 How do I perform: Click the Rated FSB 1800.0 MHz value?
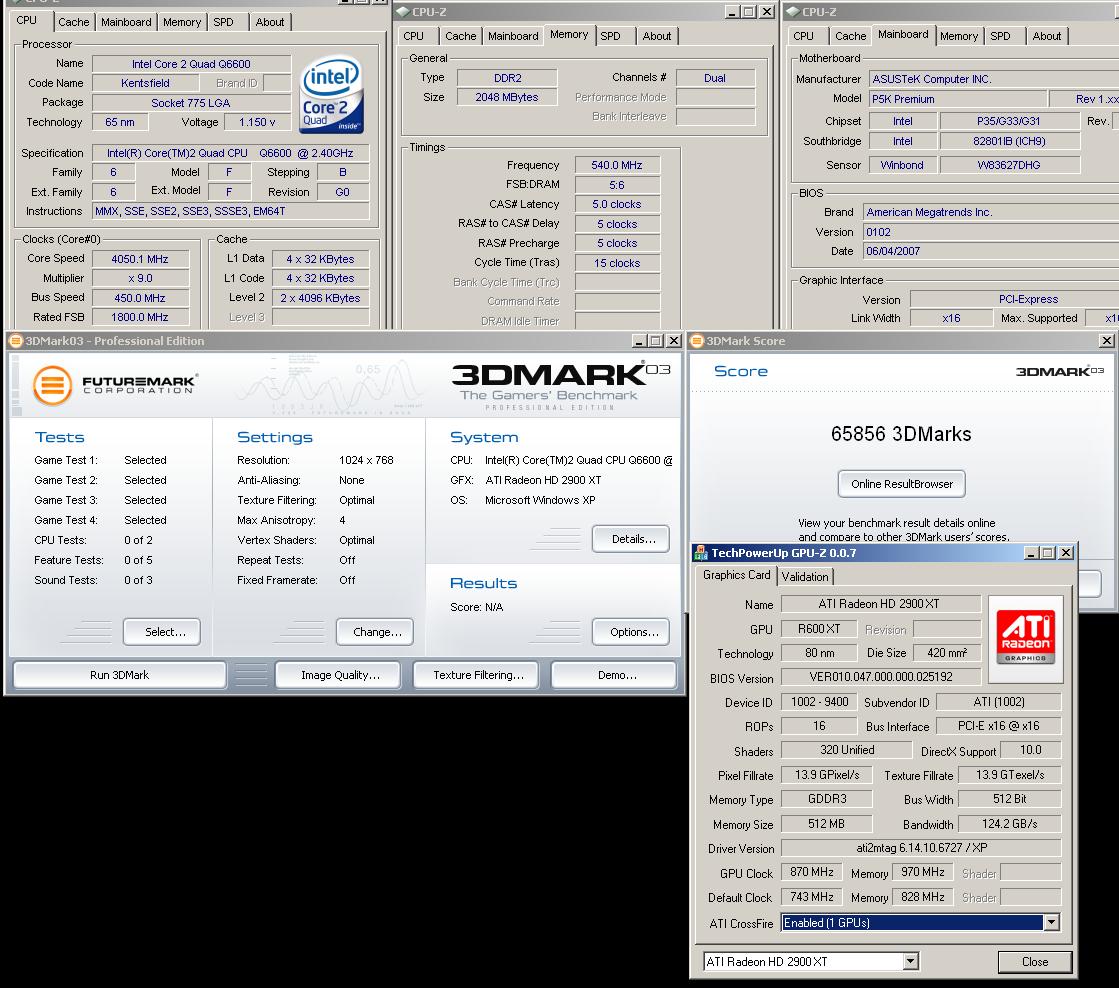(141, 317)
